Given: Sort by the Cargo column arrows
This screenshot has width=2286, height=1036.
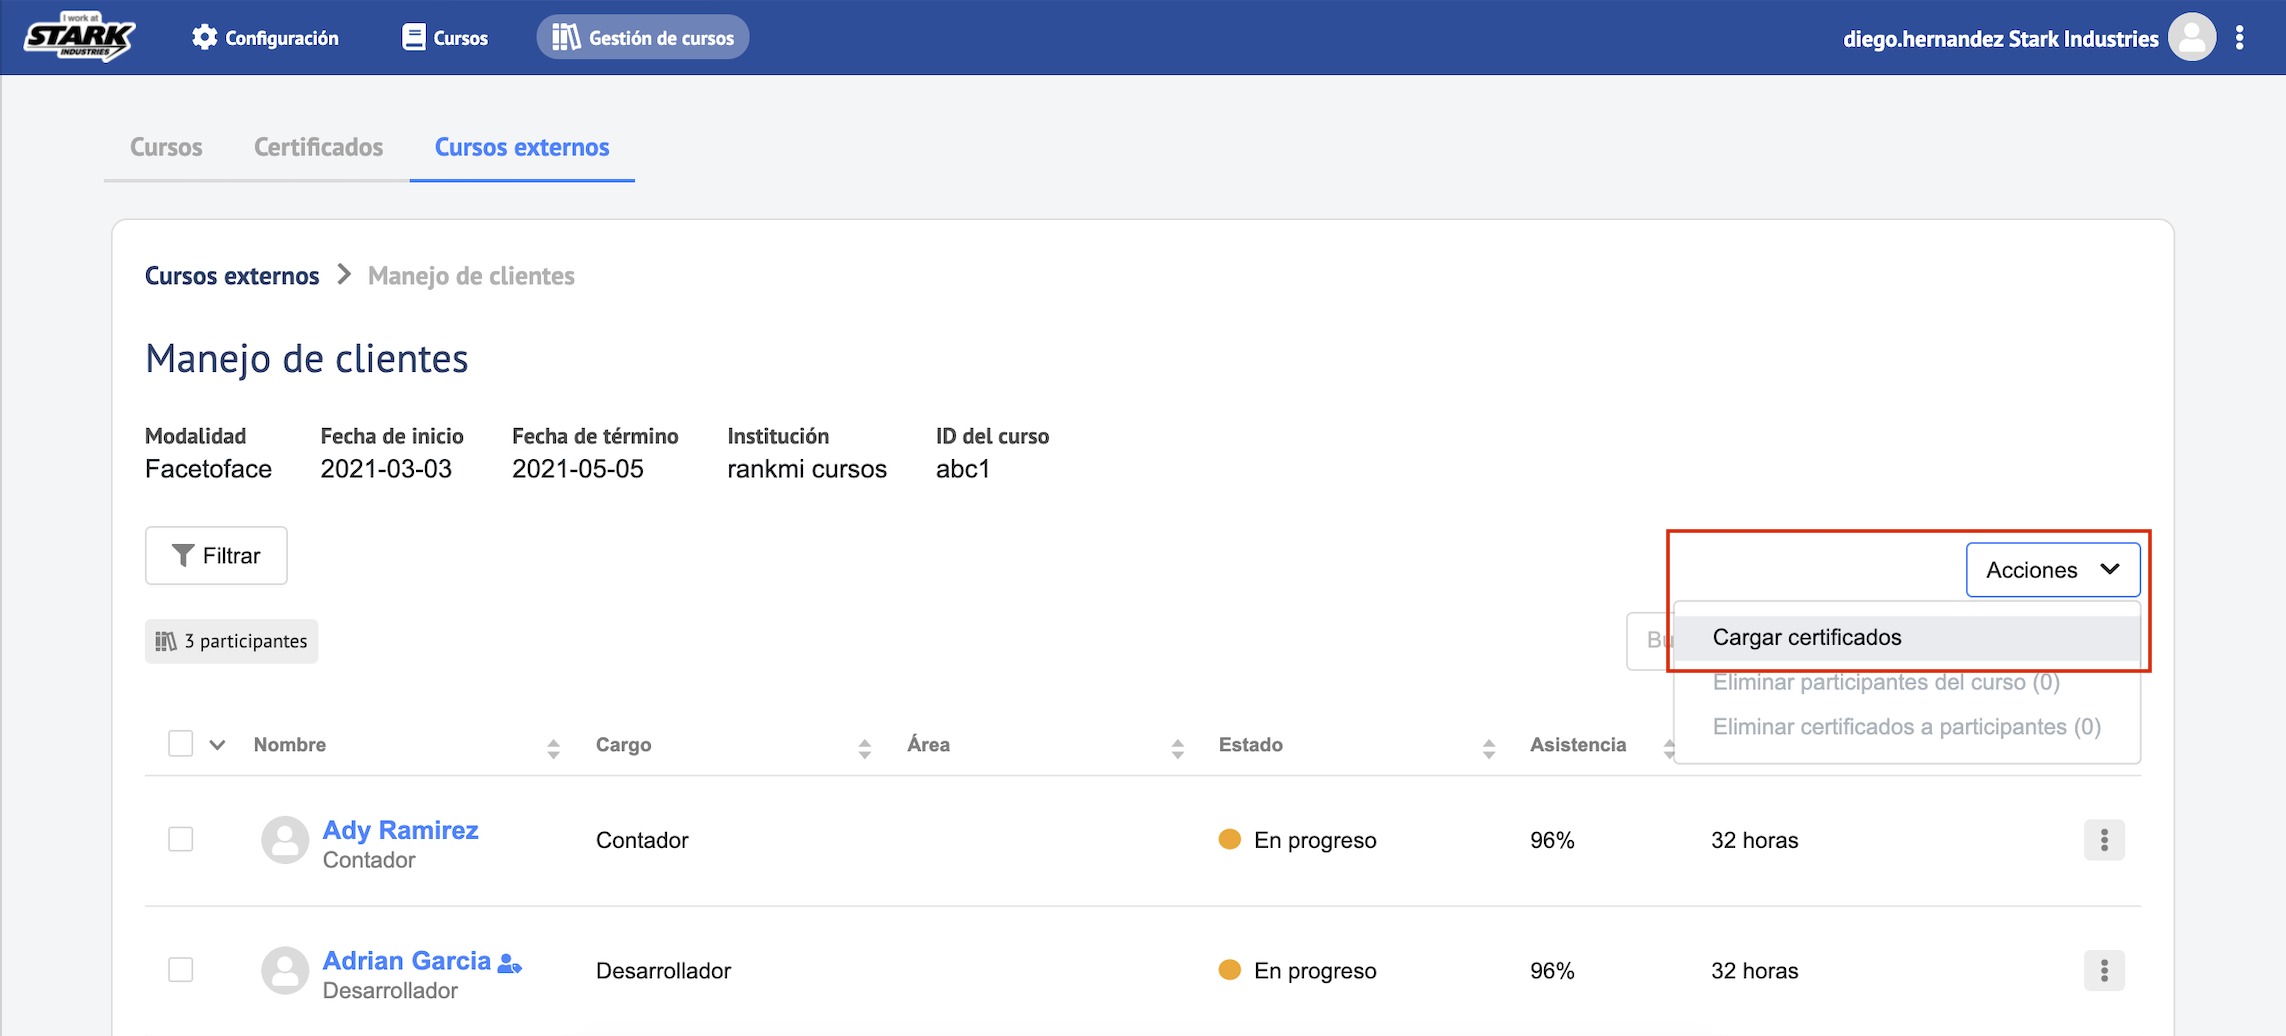Looking at the screenshot, I should pyautogui.click(x=865, y=749).
